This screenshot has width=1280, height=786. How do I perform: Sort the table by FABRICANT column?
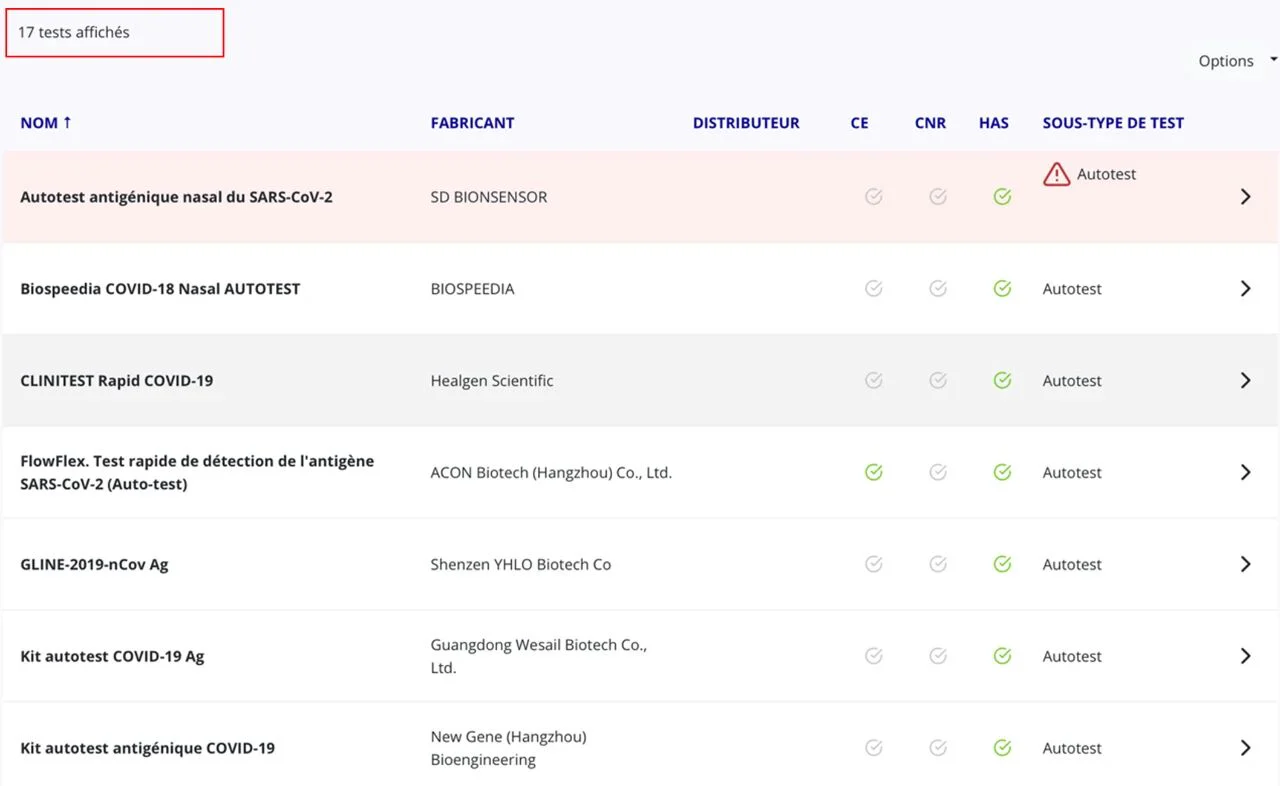point(472,123)
